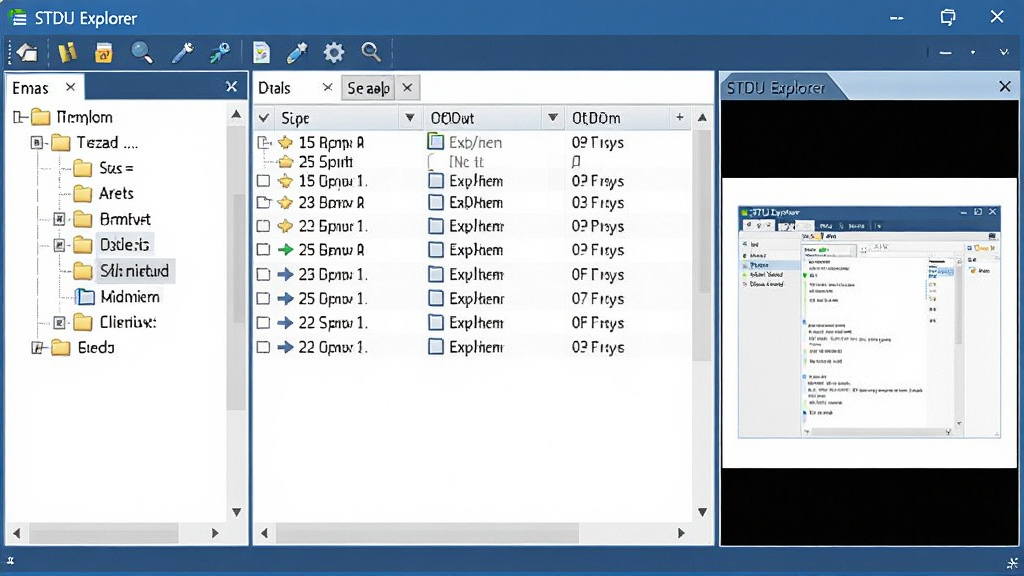Expand the Clientiux folder node

pos(59,323)
